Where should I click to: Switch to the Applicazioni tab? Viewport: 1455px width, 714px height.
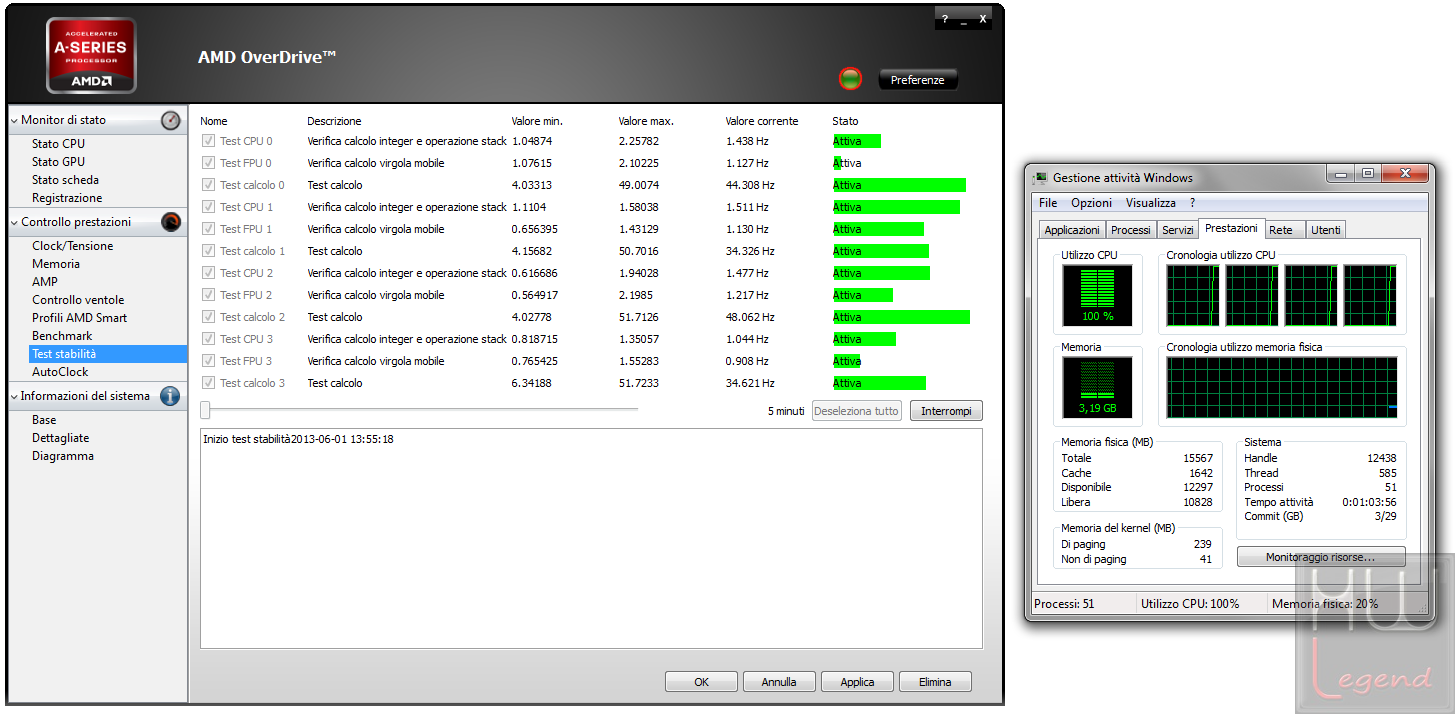(x=1072, y=230)
